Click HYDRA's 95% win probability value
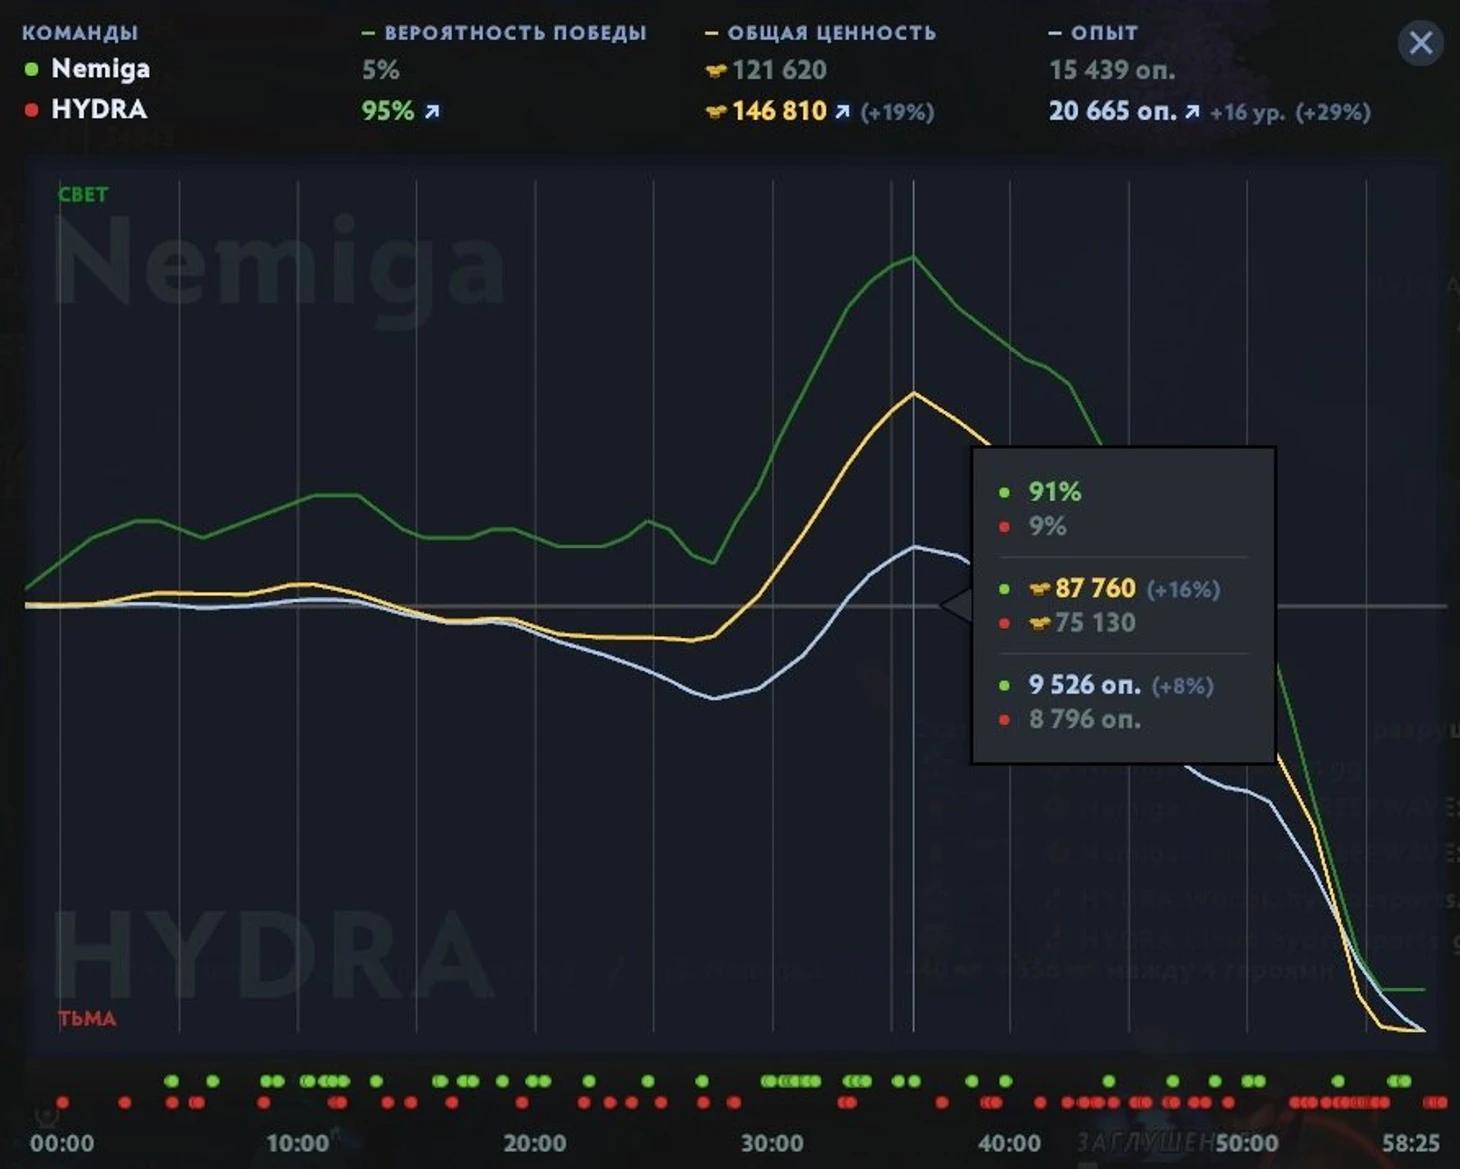 coord(388,111)
